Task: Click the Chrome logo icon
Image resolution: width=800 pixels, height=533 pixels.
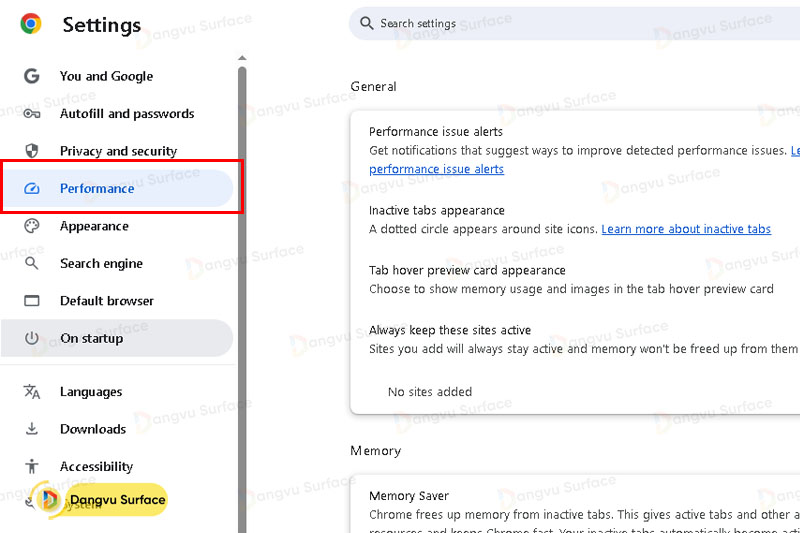Action: coord(31,24)
